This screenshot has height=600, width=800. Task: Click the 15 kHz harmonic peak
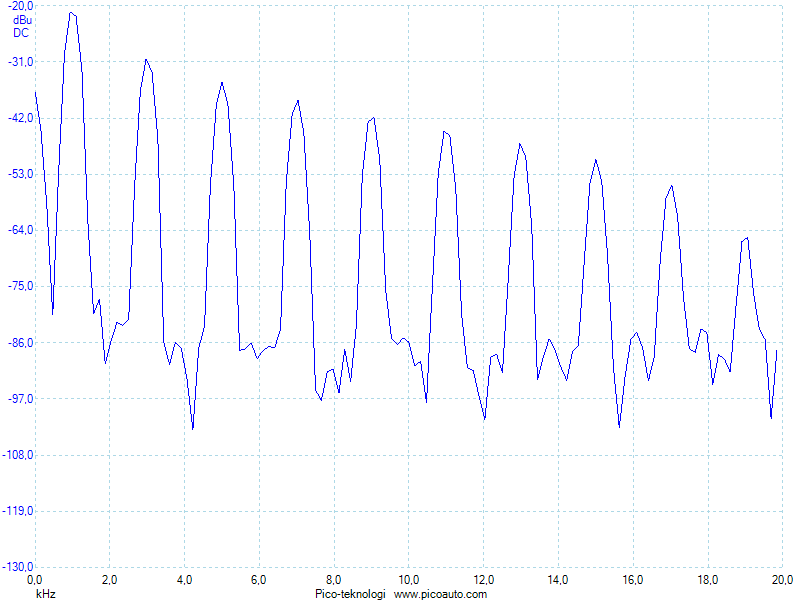(x=595, y=161)
